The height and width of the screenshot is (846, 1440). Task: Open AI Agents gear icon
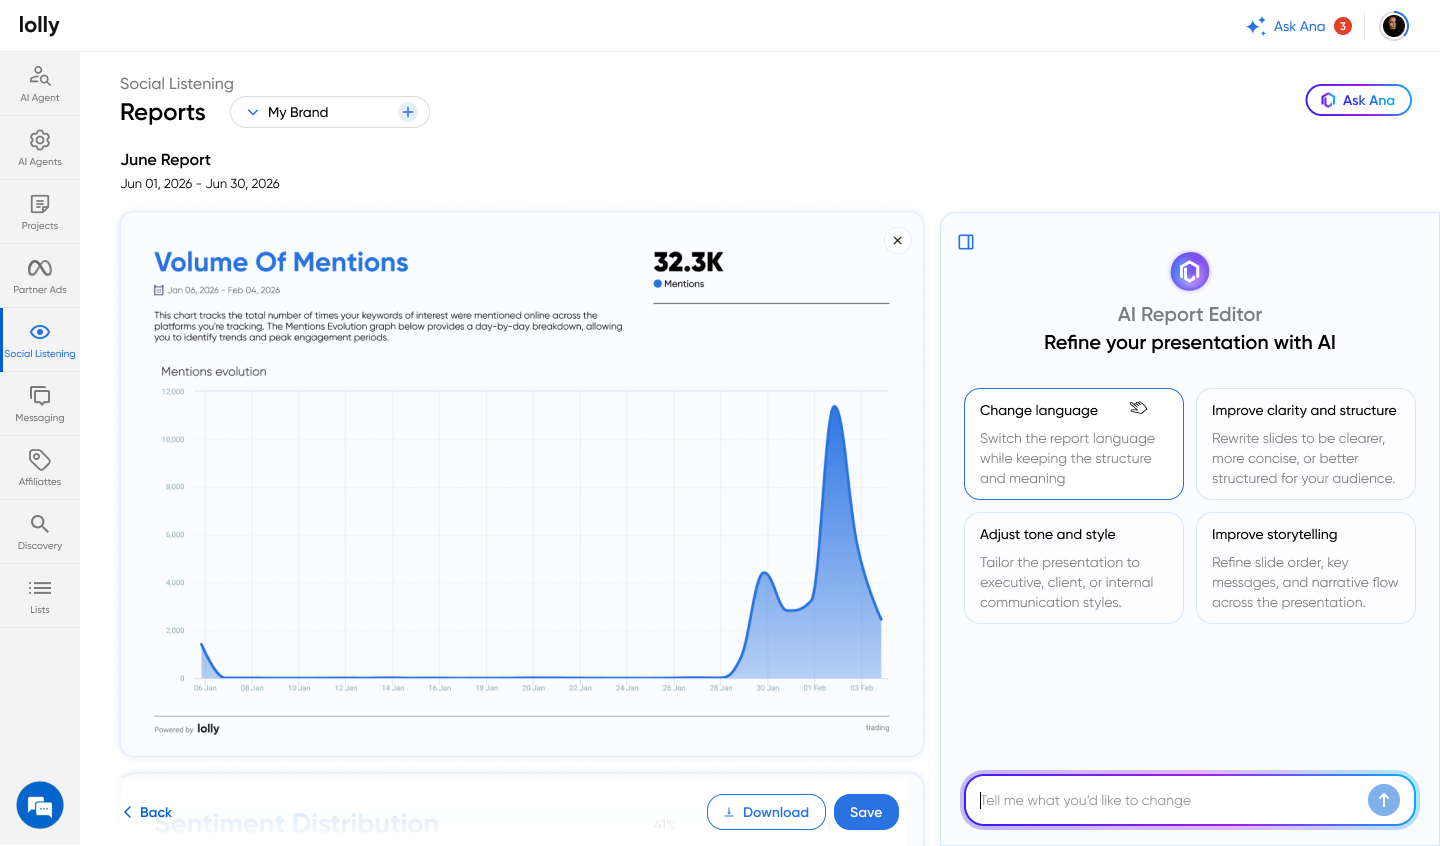(40, 140)
